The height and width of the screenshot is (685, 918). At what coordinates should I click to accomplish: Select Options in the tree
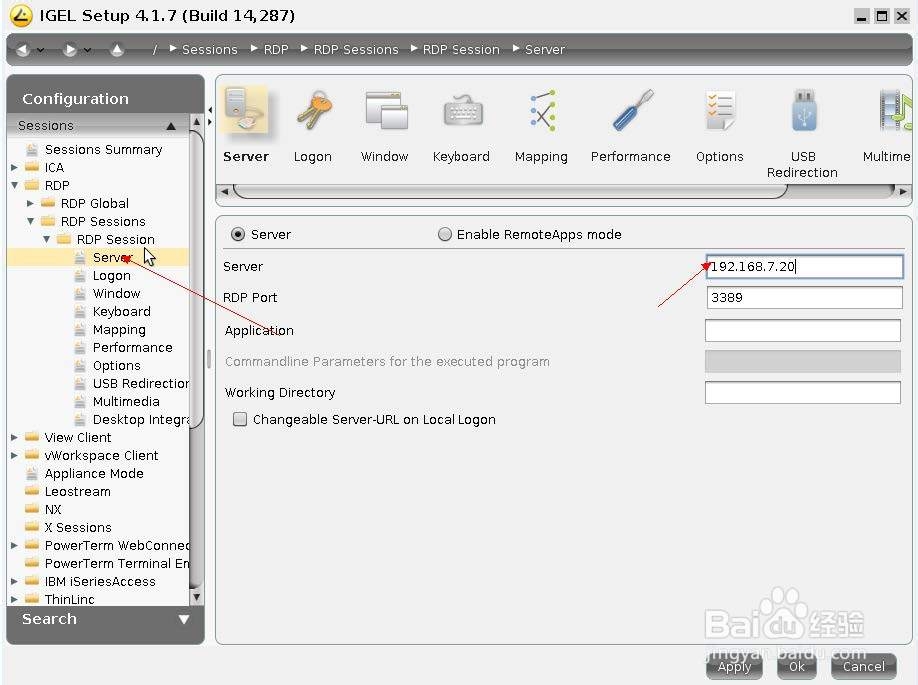click(x=117, y=366)
